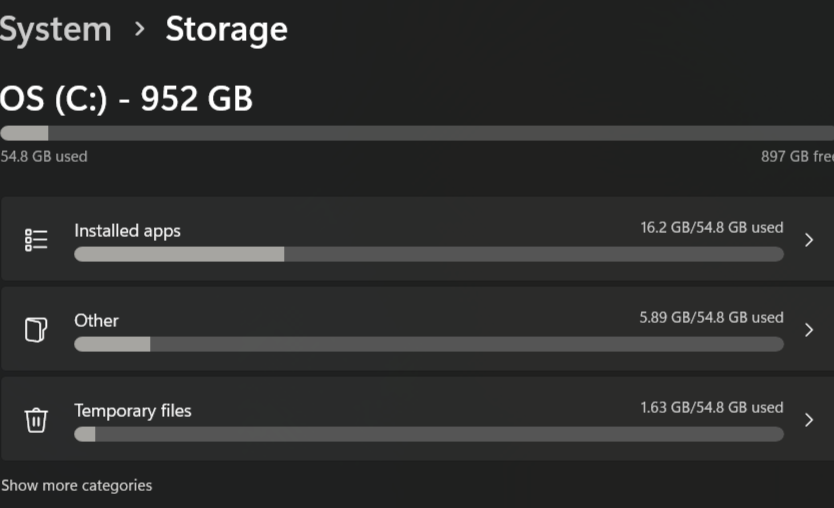
Task: Click the Temporary files usage bar
Action: click(x=429, y=434)
